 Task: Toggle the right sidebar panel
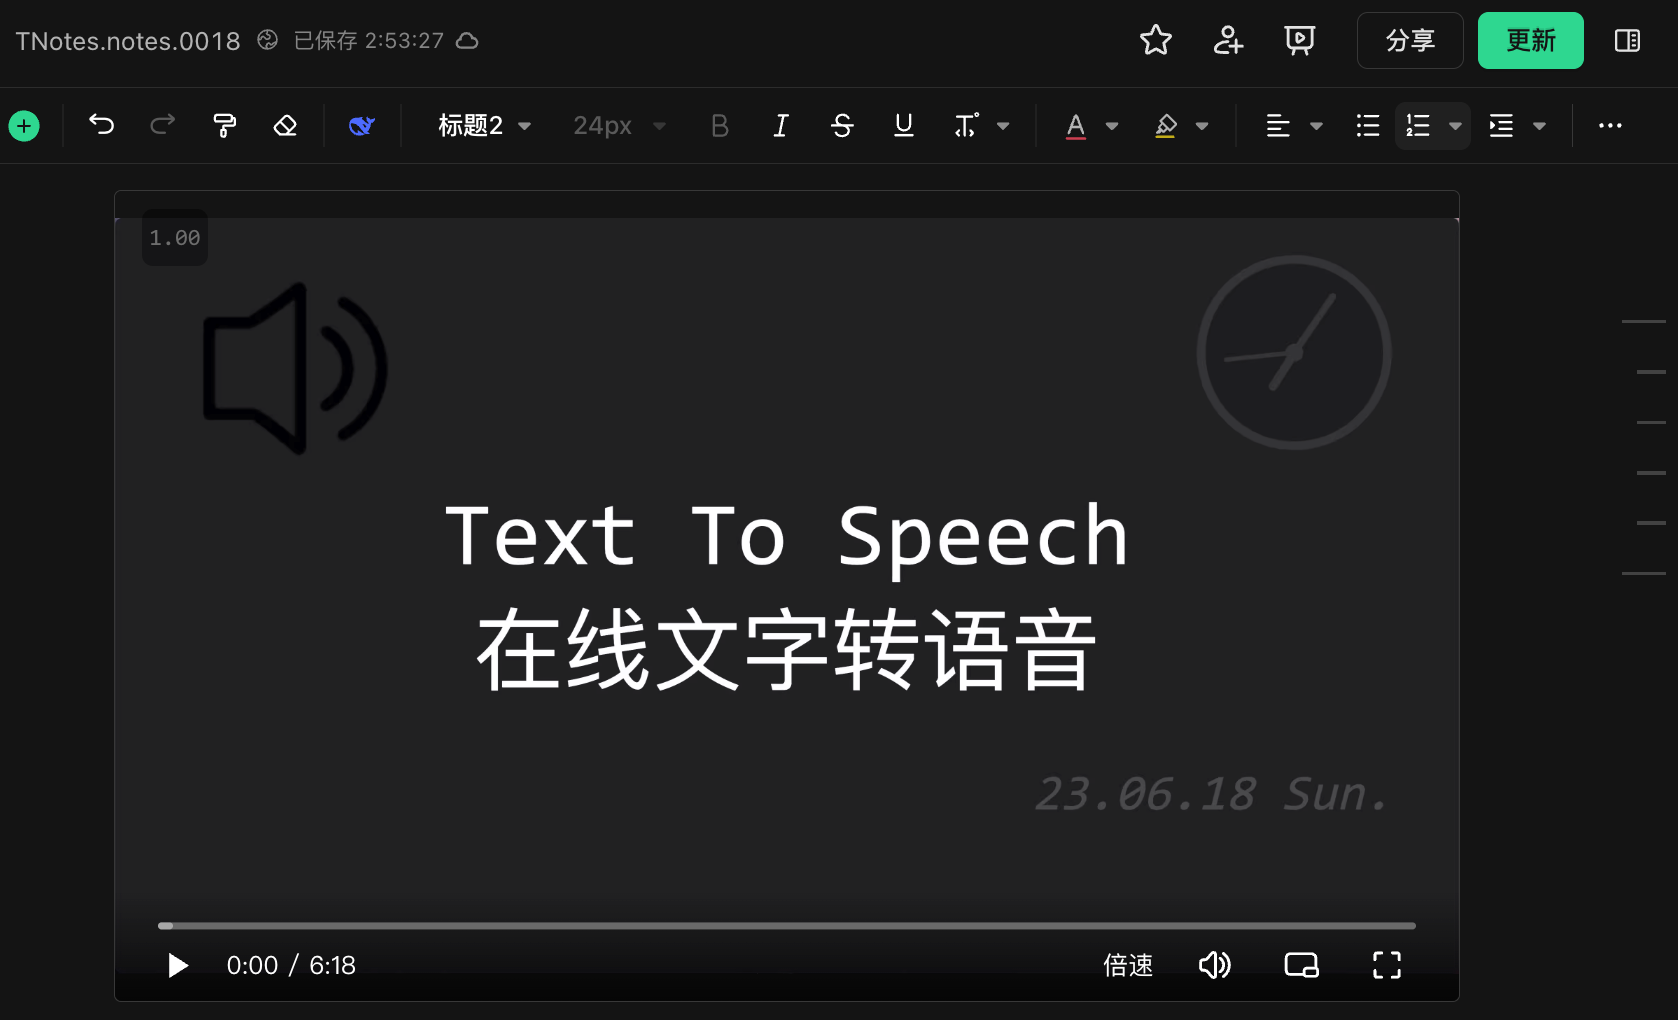(1626, 41)
